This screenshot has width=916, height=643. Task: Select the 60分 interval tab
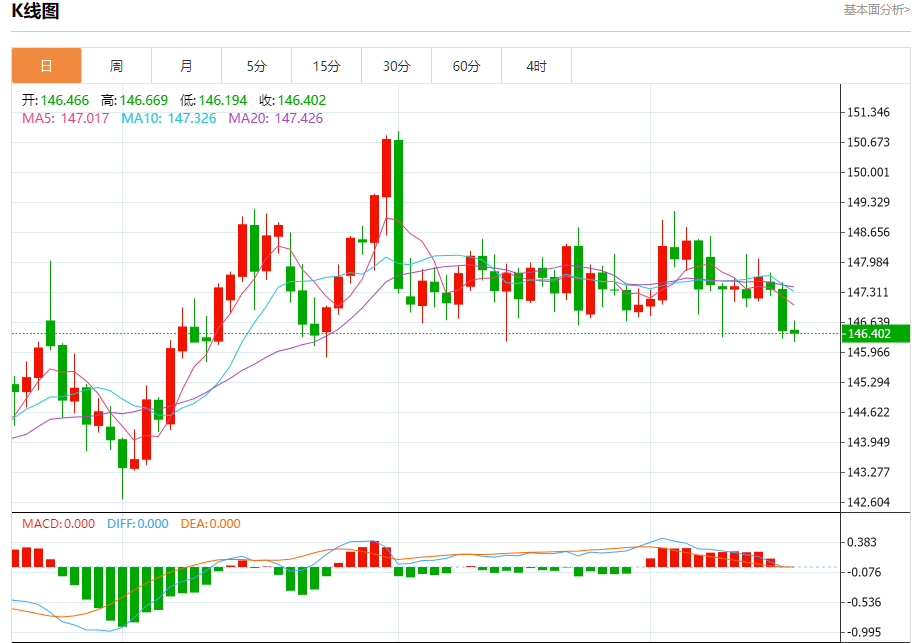pos(466,67)
